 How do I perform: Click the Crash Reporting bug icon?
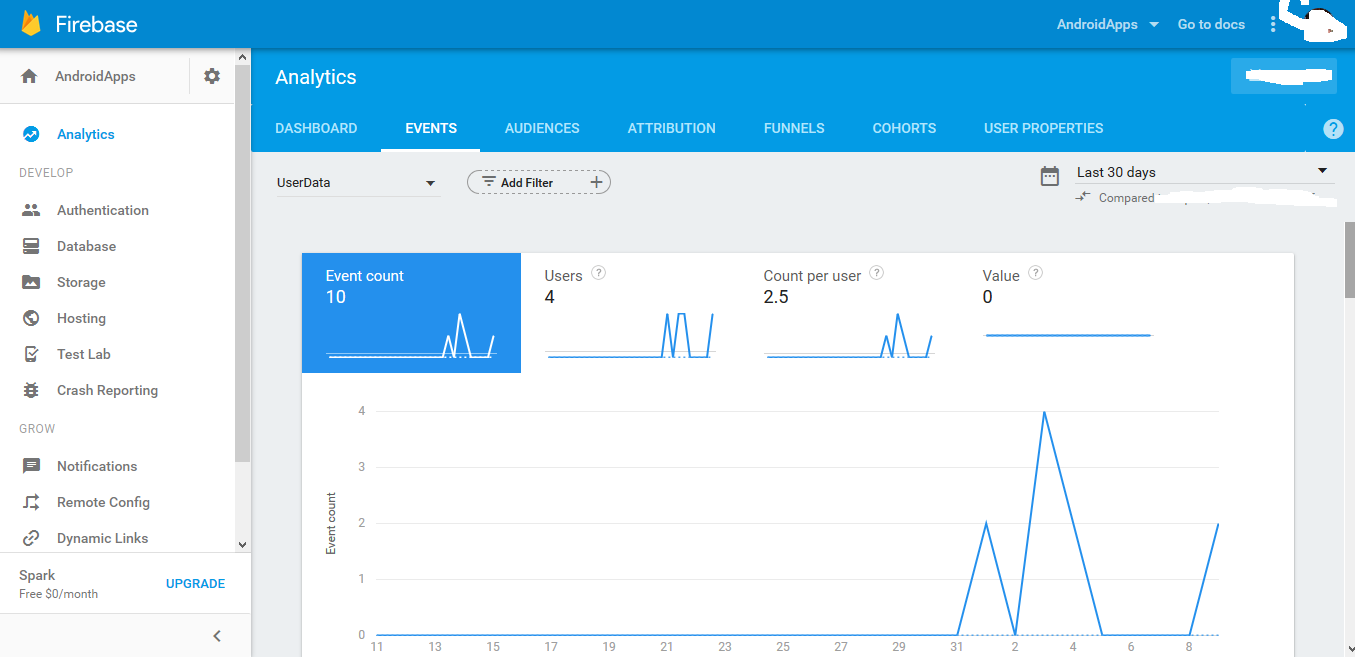click(x=31, y=390)
